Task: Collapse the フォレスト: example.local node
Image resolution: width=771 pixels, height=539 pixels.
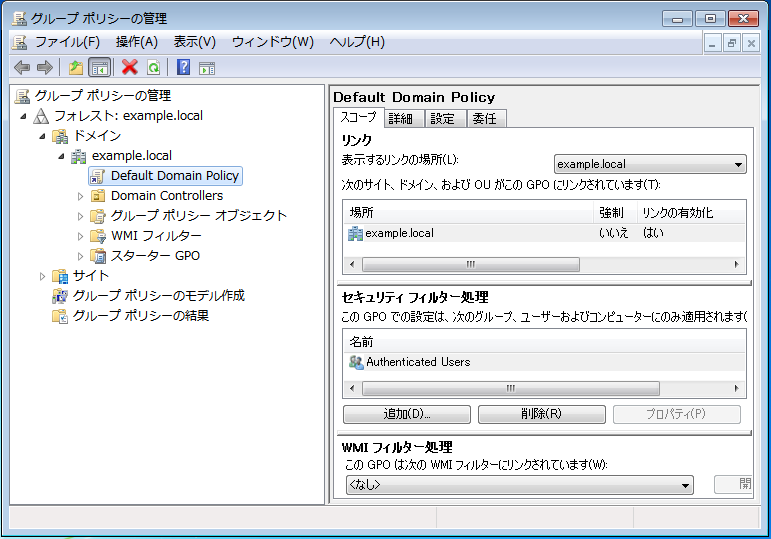Action: 23,117
